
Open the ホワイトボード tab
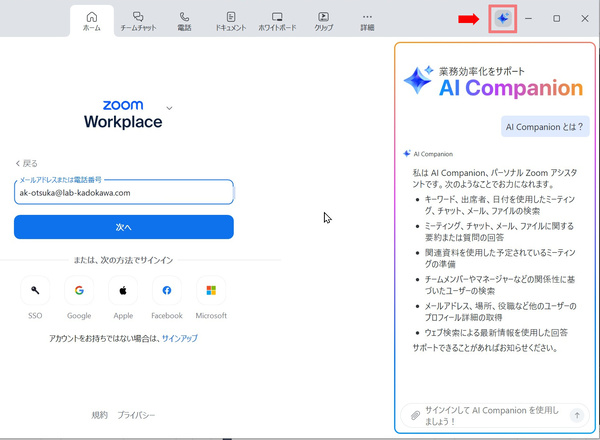click(x=277, y=21)
